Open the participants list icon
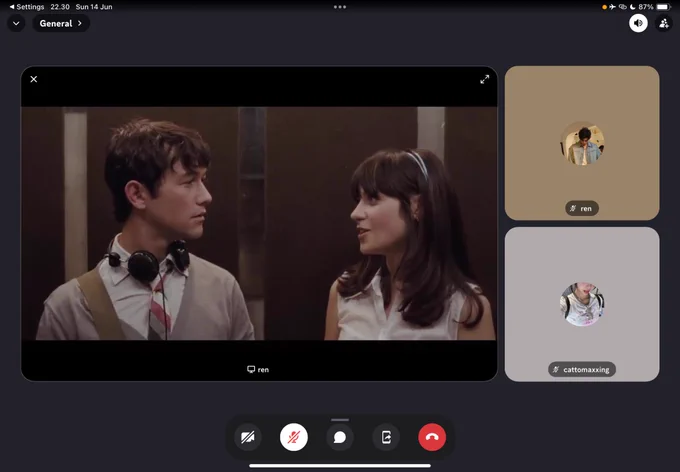Viewport: 680px width, 472px height. [664, 23]
